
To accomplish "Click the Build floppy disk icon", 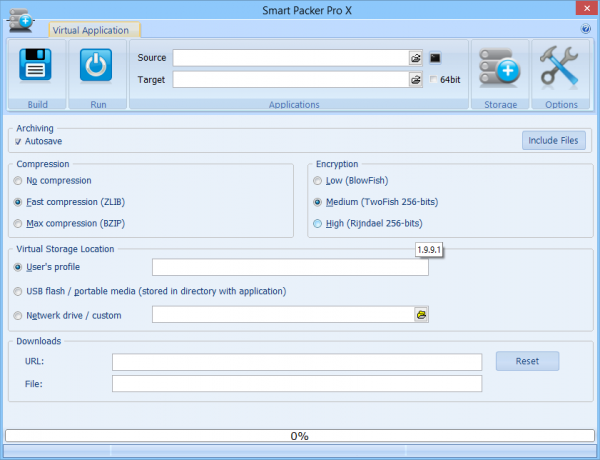I will (x=35, y=65).
